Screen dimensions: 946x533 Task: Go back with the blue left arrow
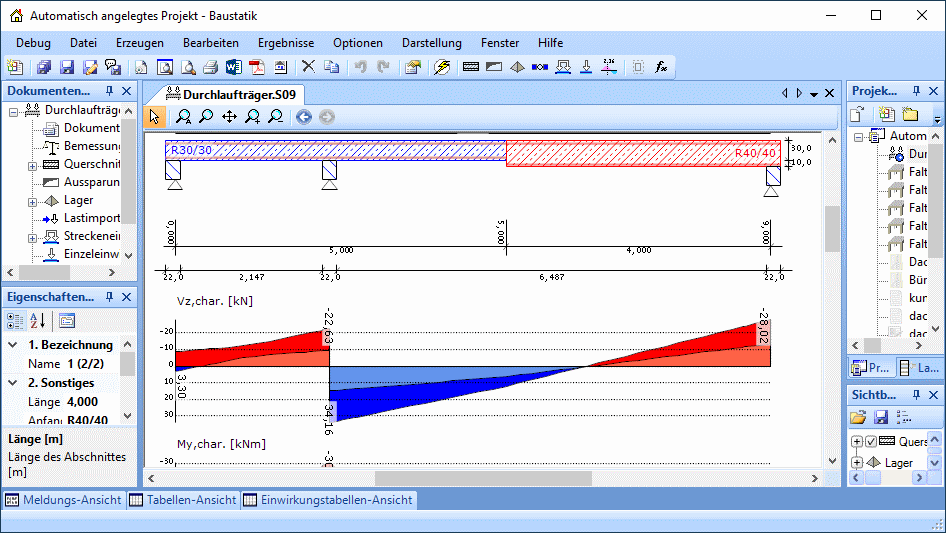click(304, 116)
